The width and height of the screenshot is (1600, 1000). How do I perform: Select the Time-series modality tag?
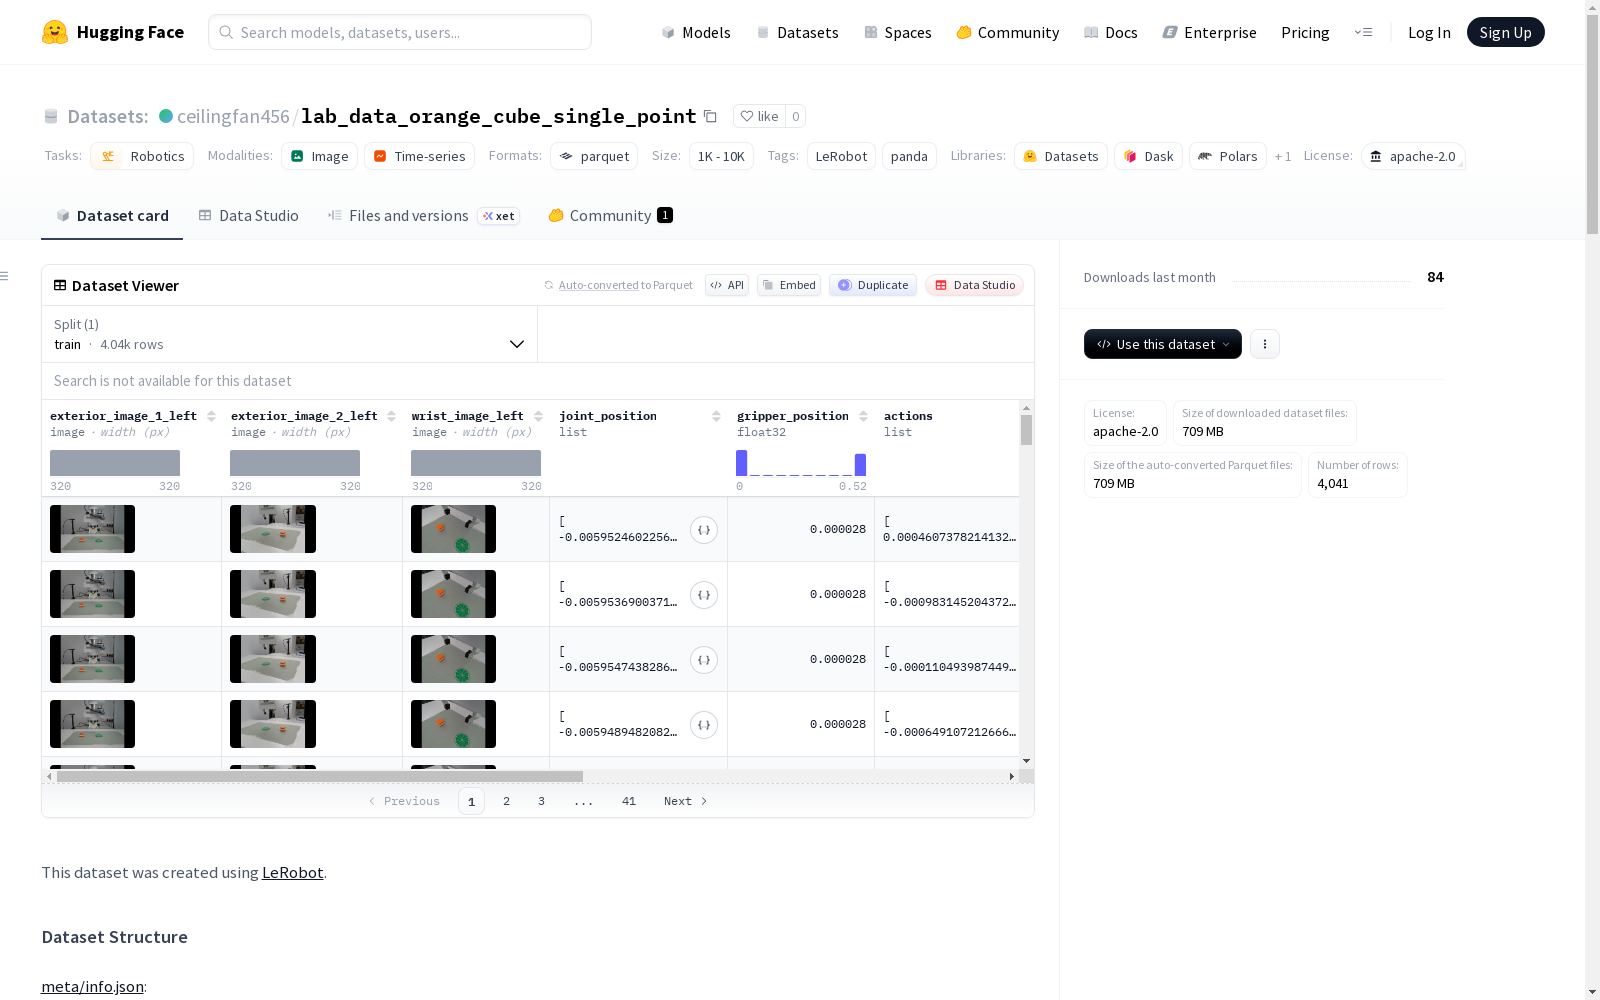coord(419,156)
